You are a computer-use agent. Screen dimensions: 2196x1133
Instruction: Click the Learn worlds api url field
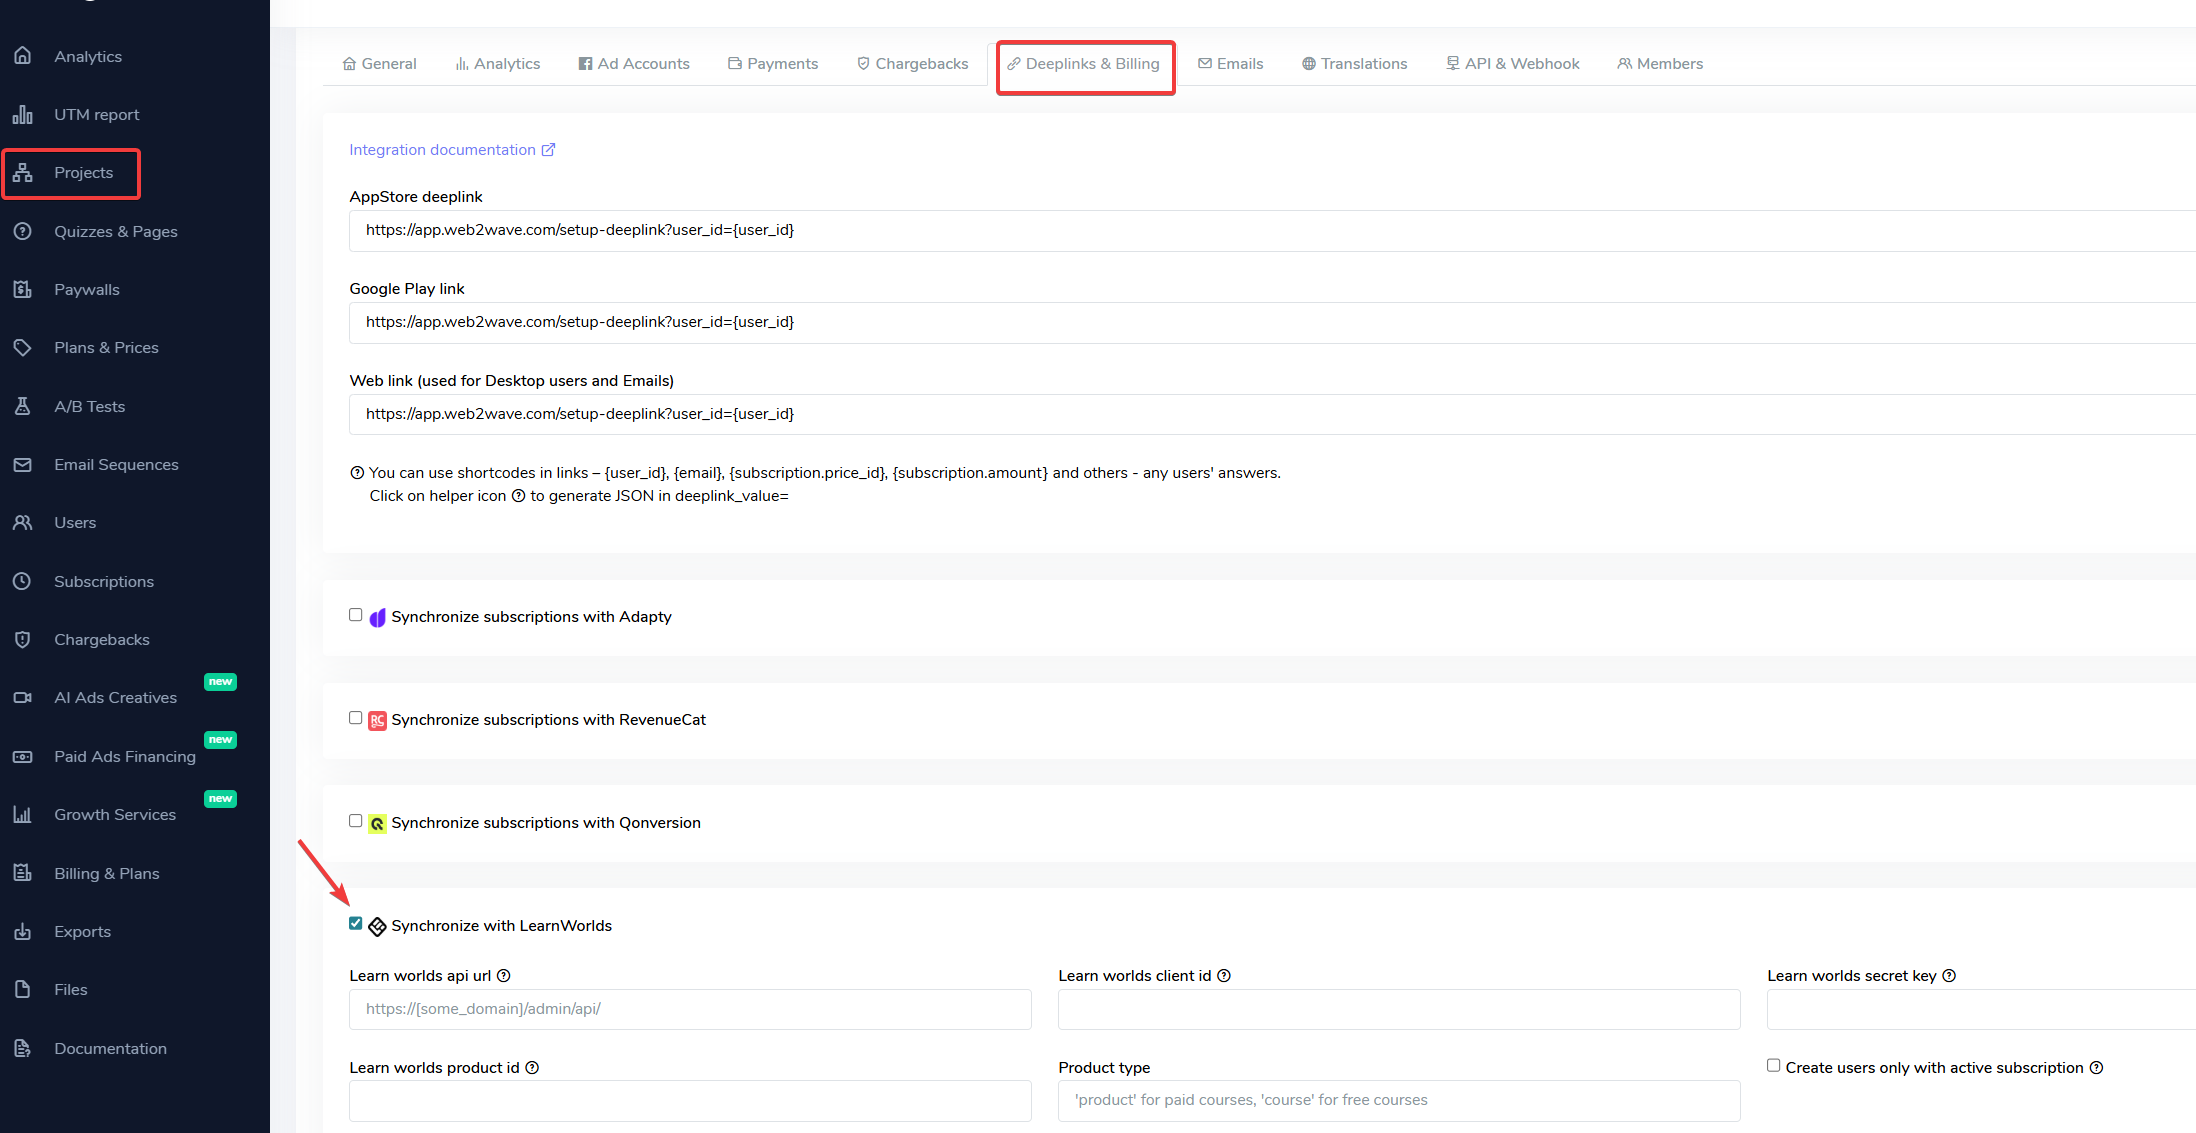(x=690, y=1009)
